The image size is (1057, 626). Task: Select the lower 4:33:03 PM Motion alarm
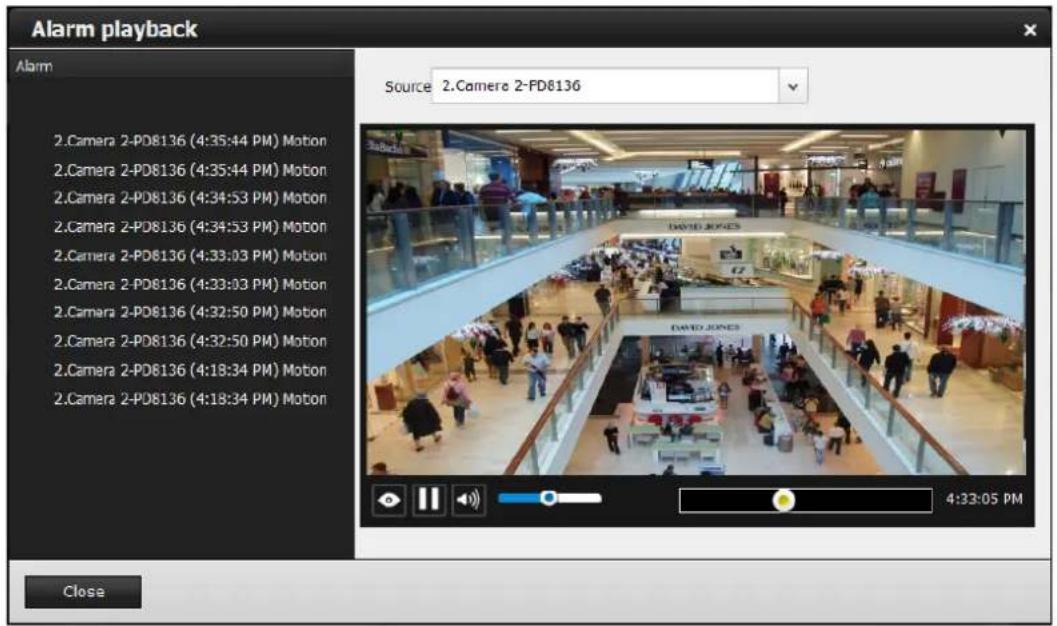click(x=190, y=284)
